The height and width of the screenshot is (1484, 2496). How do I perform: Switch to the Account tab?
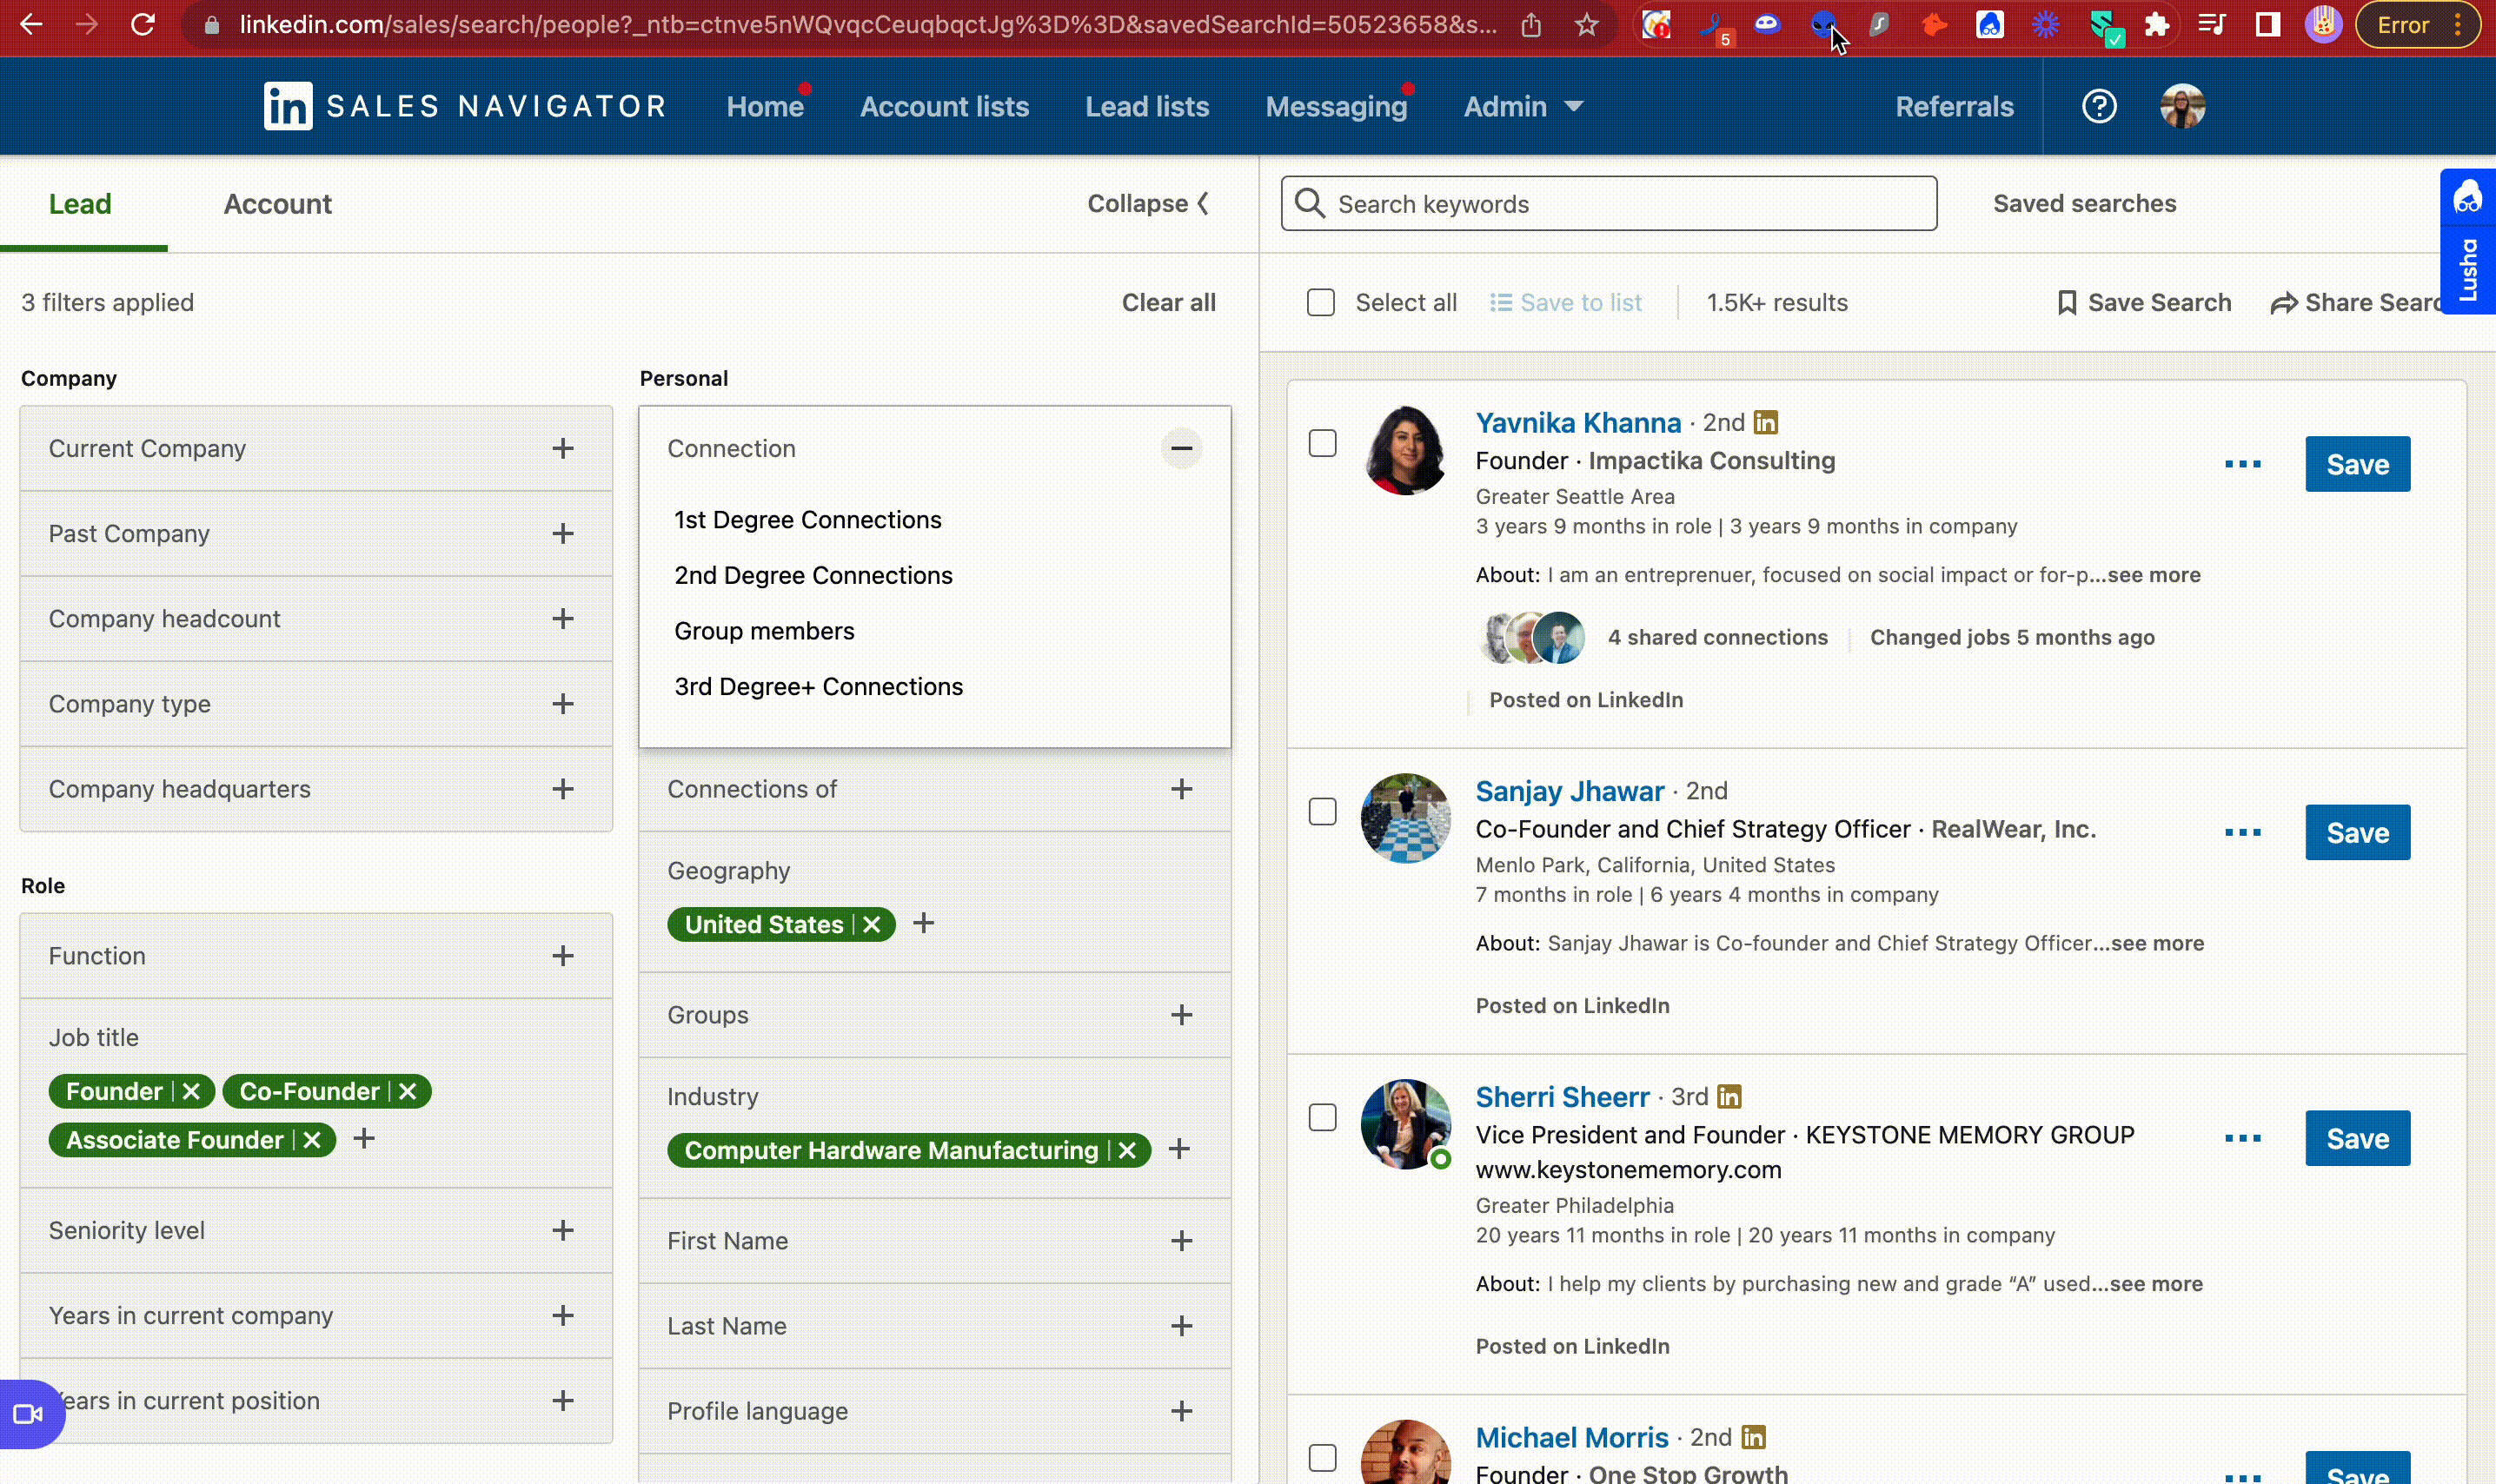(277, 204)
